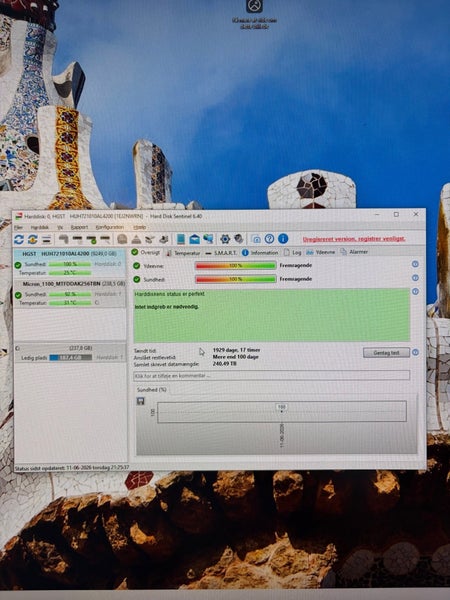Viewport: 450px width, 600px height.
Task: Open the Alarmer tab
Action: [x=354, y=252]
